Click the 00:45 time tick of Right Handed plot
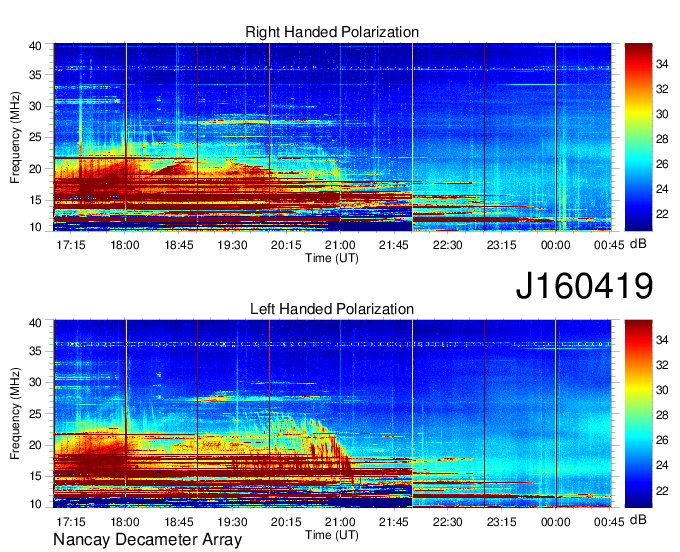 pos(609,245)
